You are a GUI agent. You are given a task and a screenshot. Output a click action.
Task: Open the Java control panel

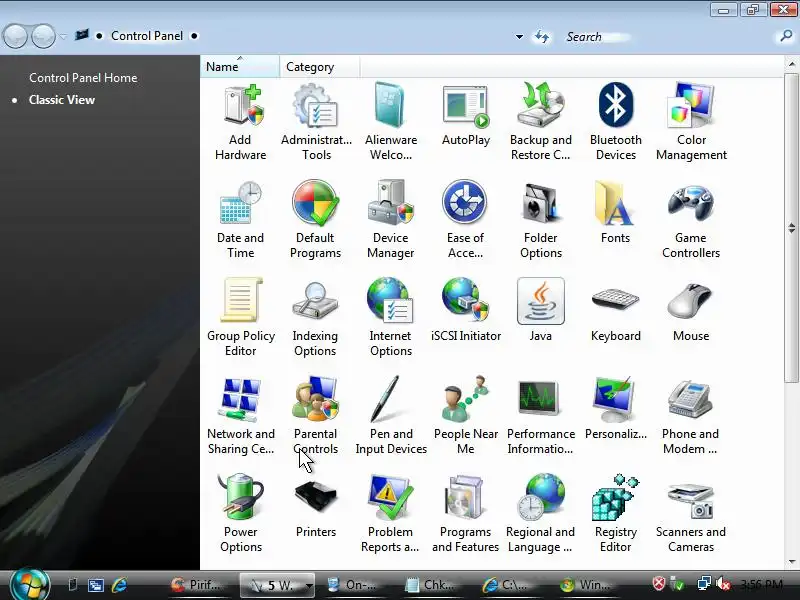point(541,310)
